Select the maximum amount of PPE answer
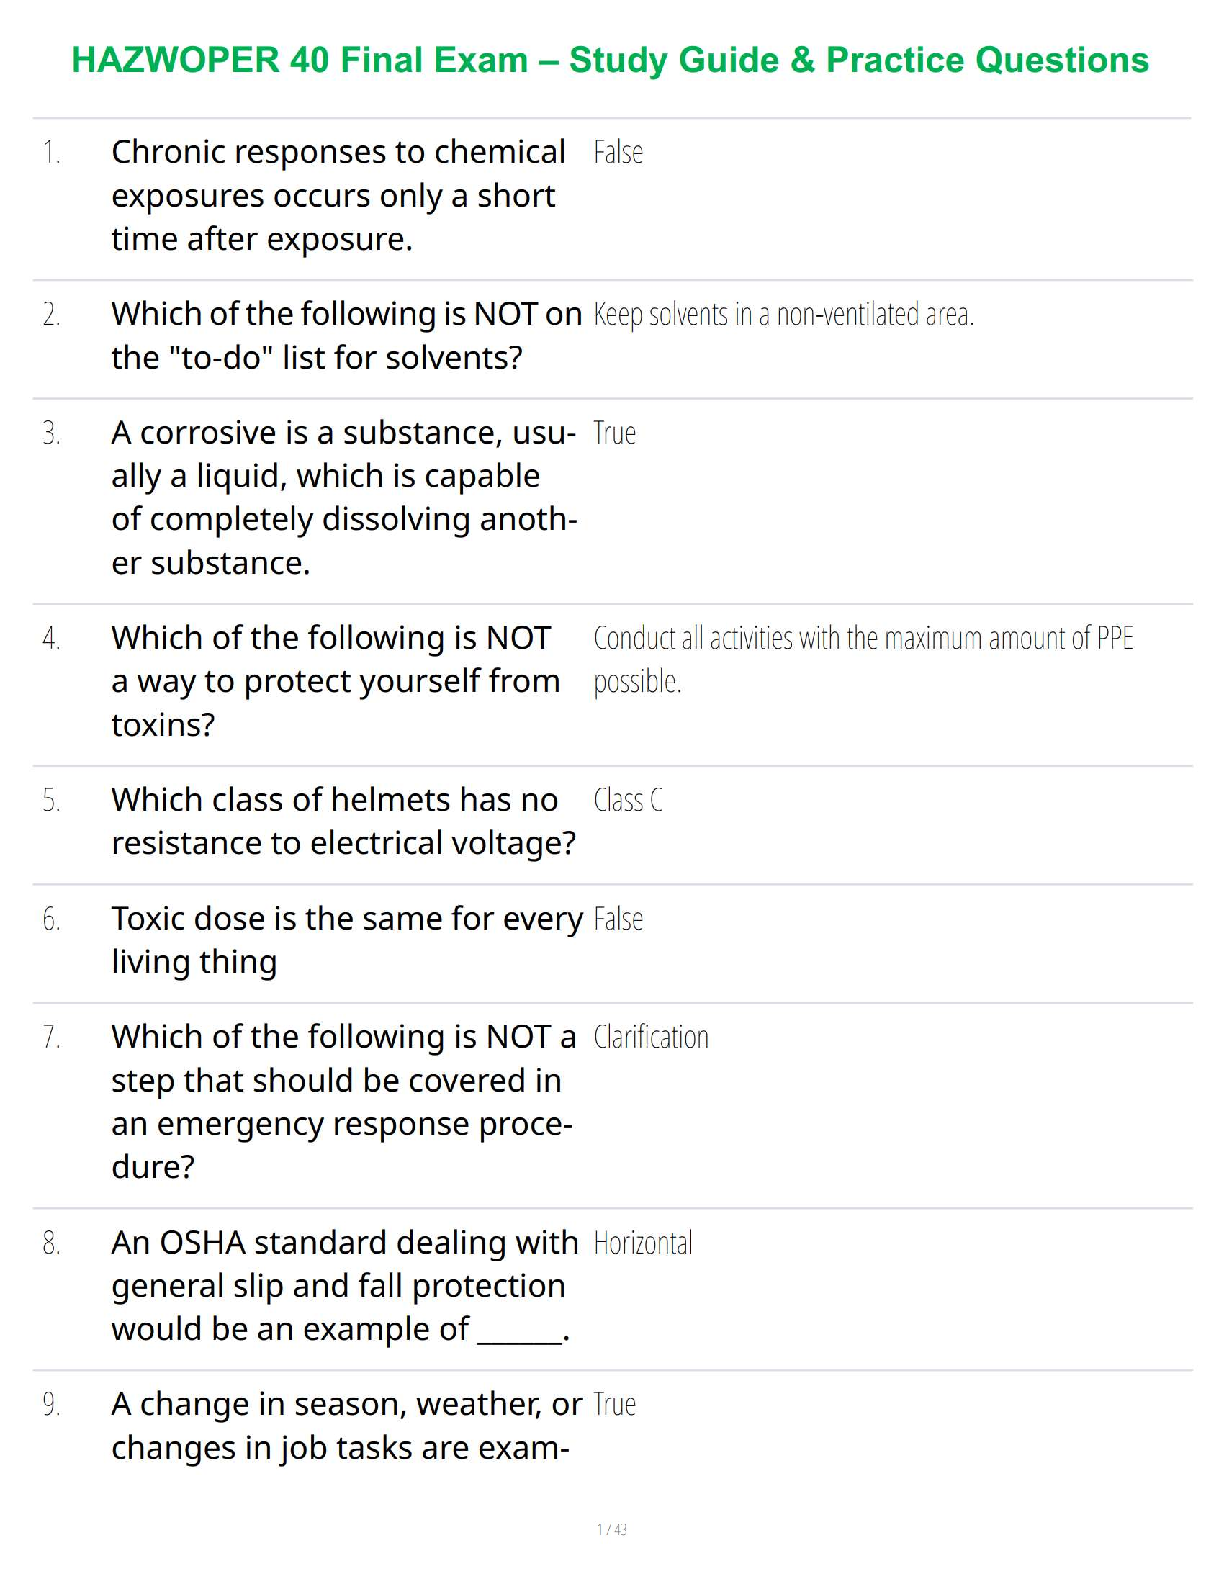The width and height of the screenshot is (1224, 1584). (x=862, y=659)
